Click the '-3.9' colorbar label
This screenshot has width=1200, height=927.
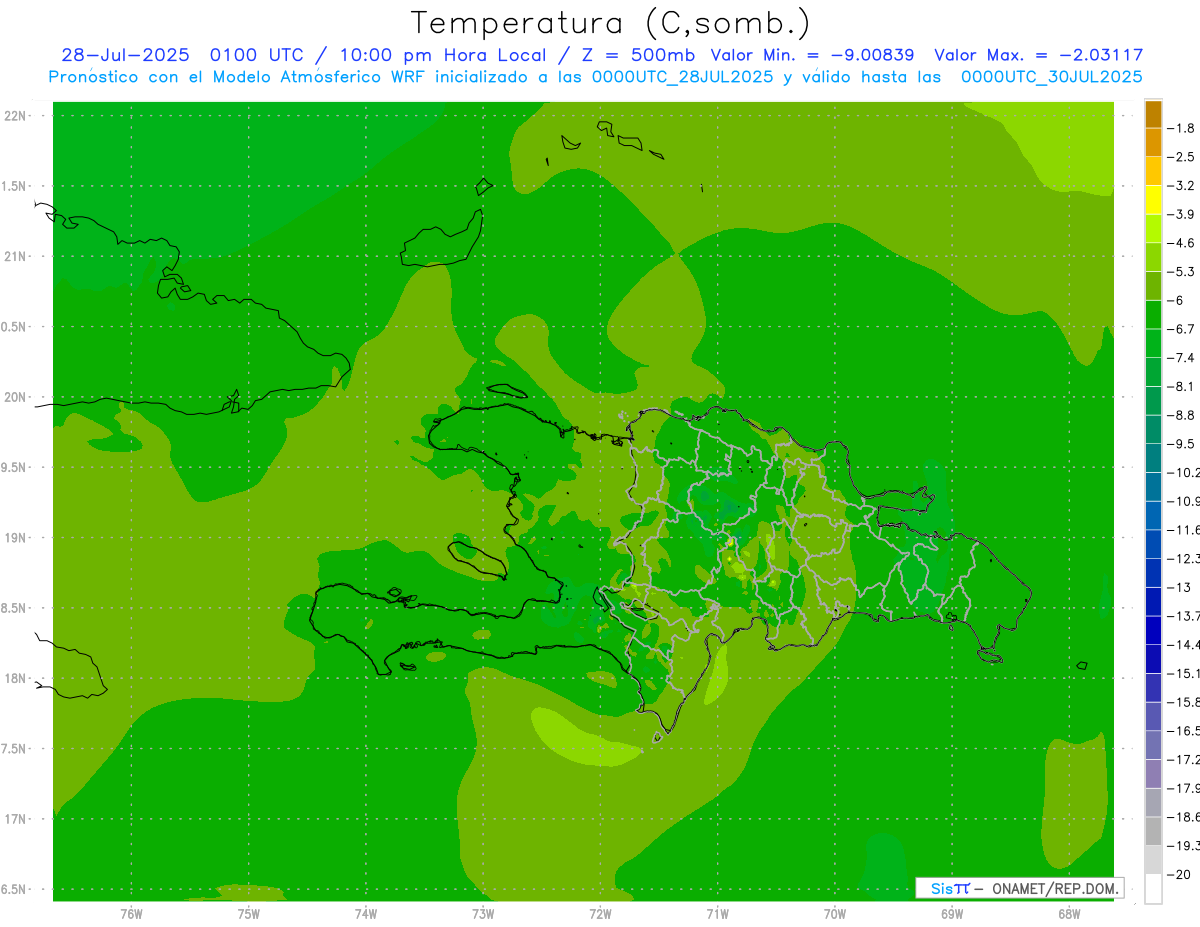1181,214
